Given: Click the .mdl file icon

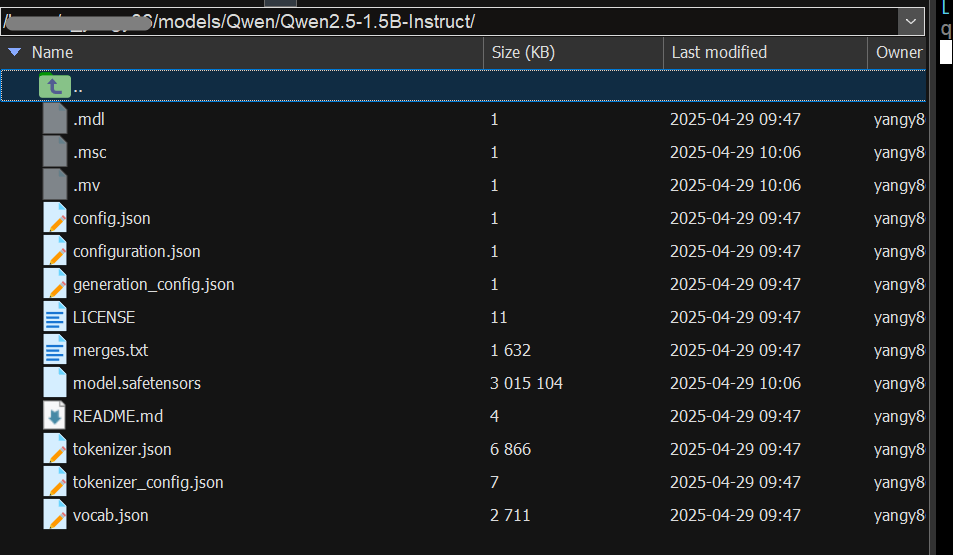Looking at the screenshot, I should coord(55,119).
